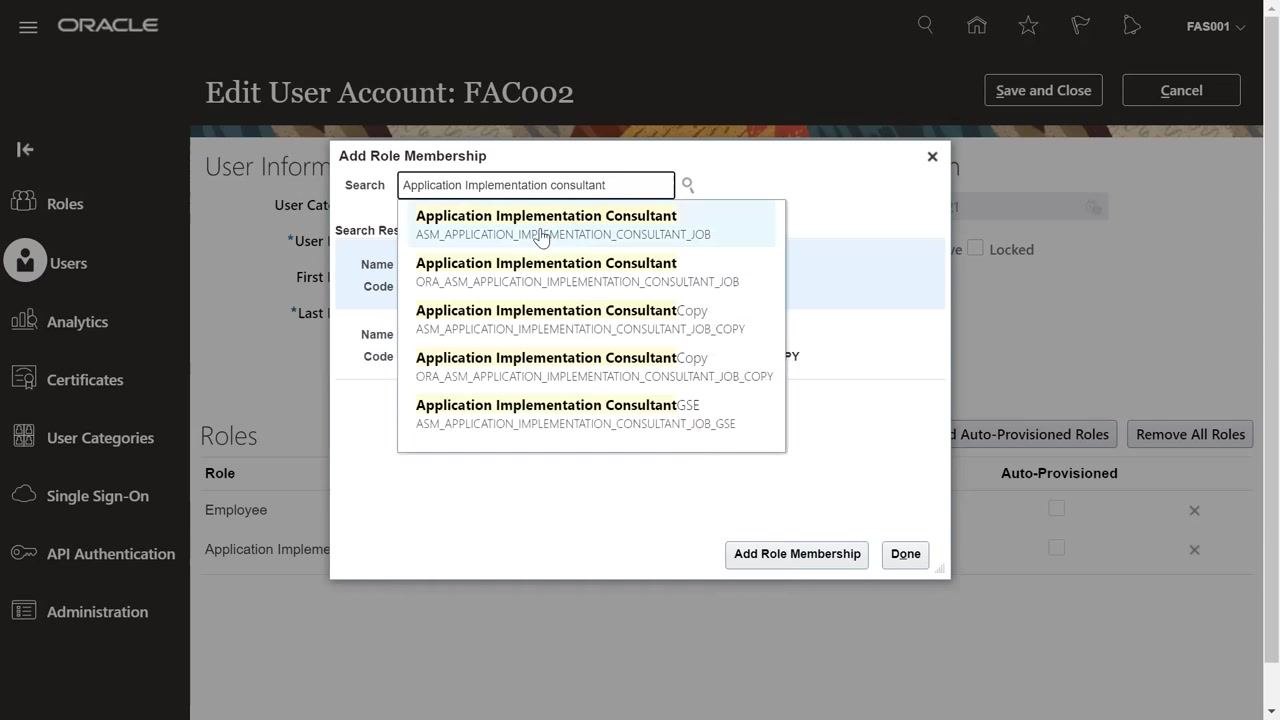Open the Roles icon in sidebar

(x=24, y=202)
